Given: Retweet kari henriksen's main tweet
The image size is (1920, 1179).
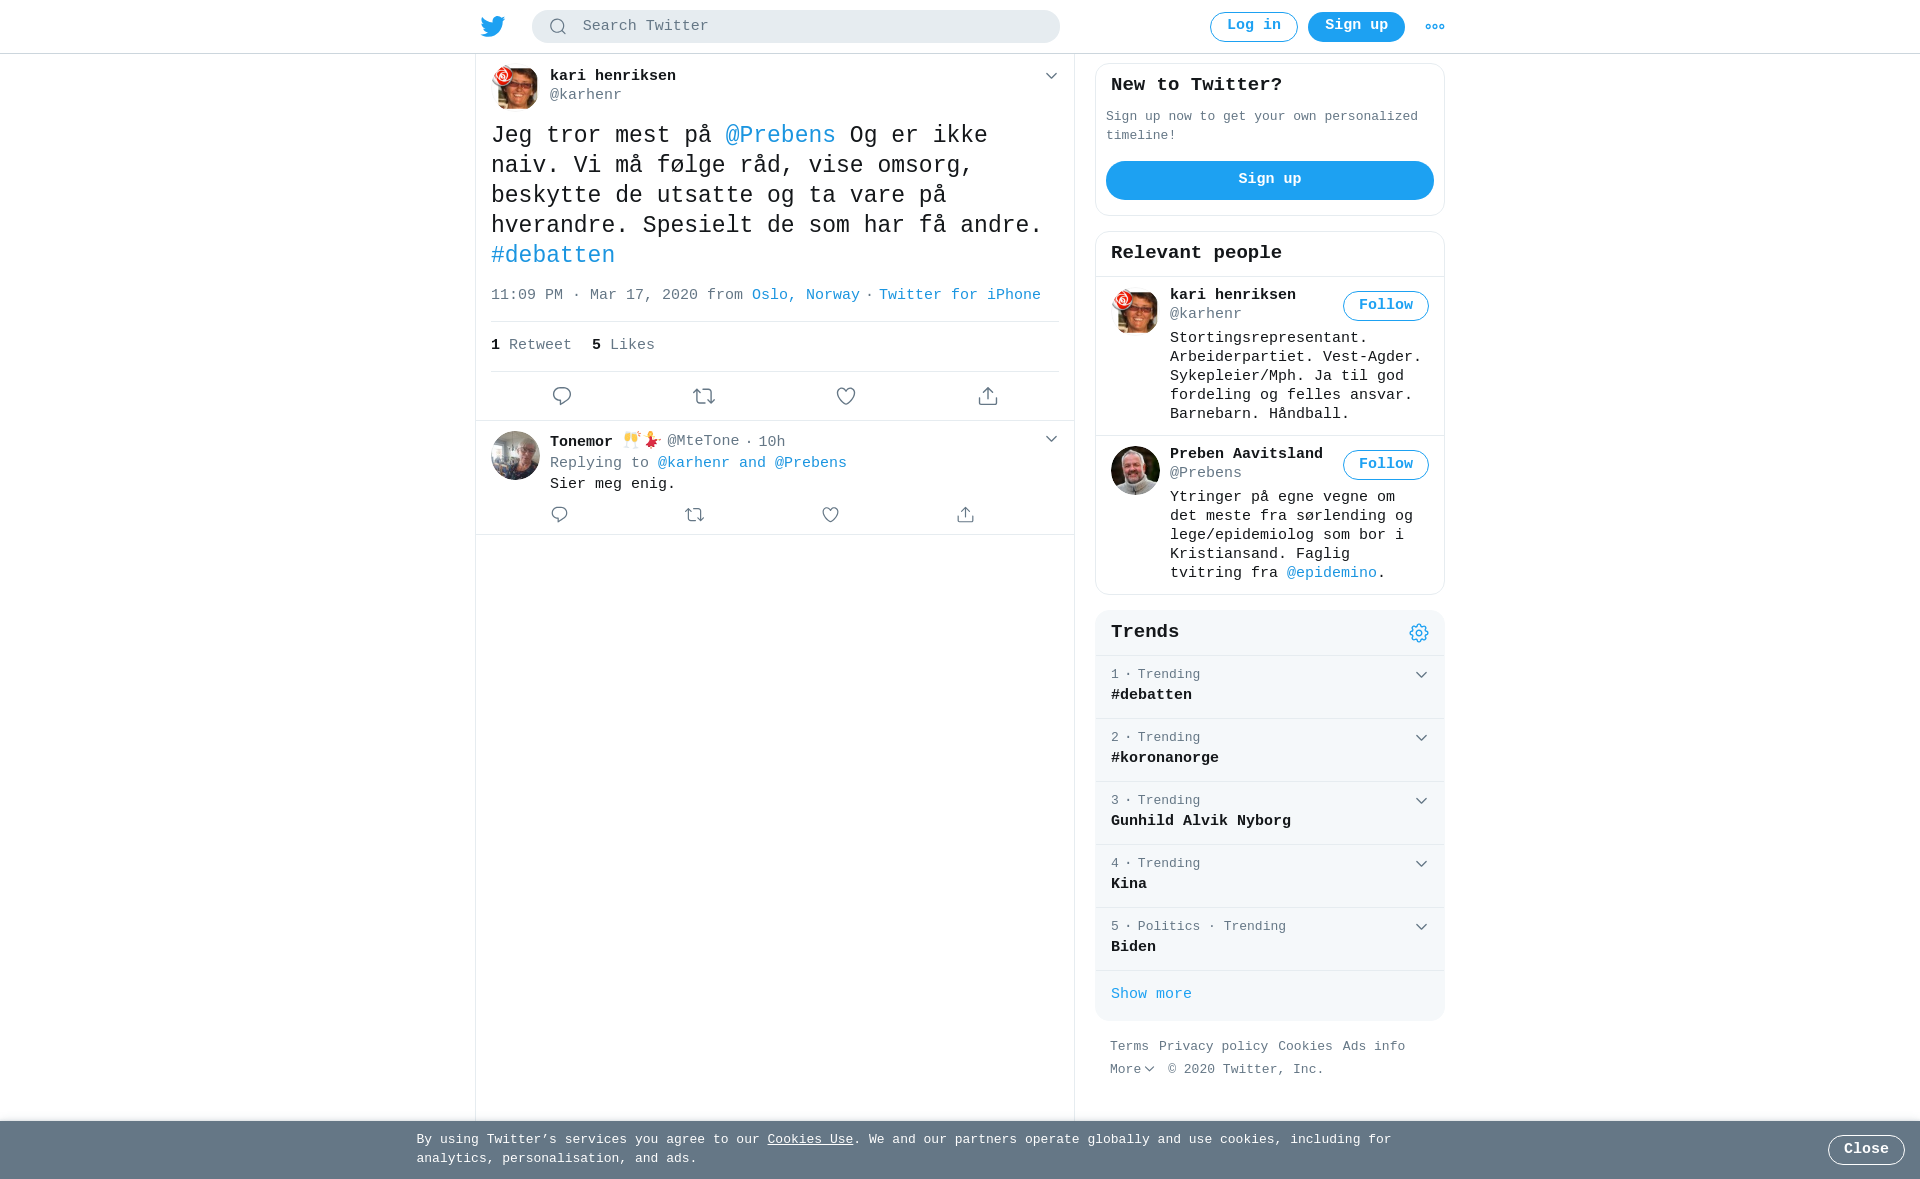Looking at the screenshot, I should 704,396.
